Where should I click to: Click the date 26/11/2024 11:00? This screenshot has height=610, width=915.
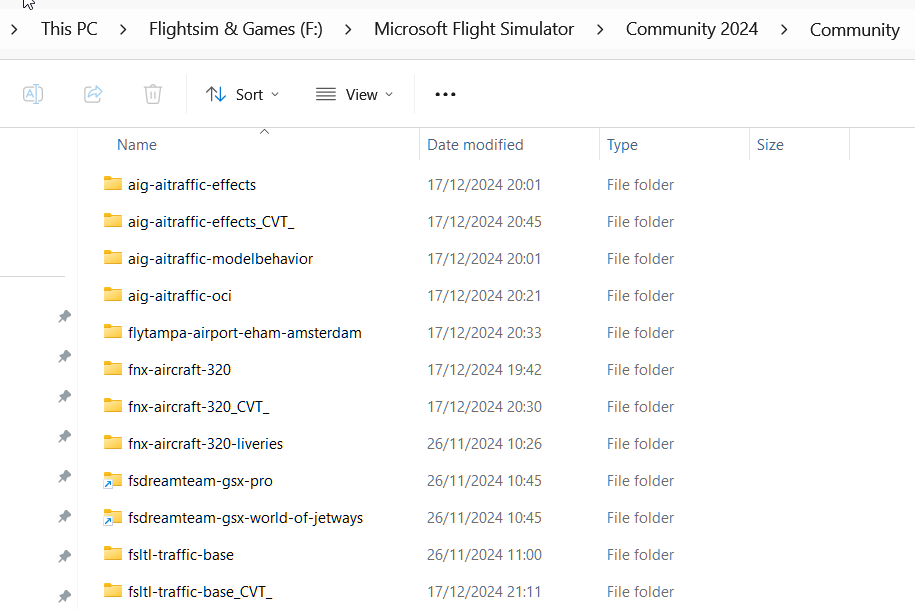[x=484, y=555]
